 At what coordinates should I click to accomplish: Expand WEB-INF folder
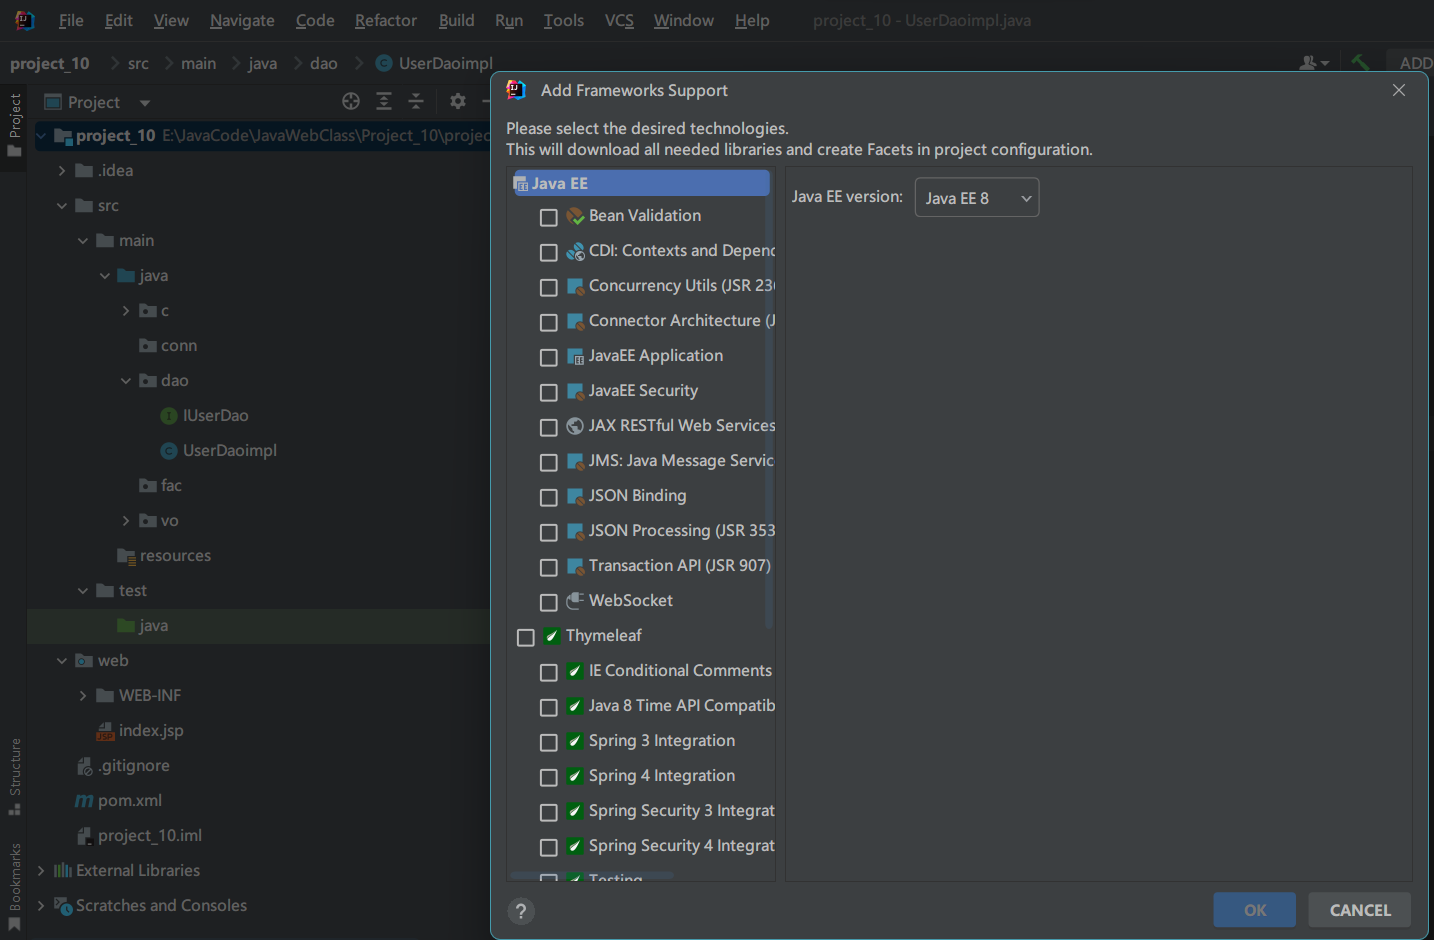pyautogui.click(x=83, y=695)
